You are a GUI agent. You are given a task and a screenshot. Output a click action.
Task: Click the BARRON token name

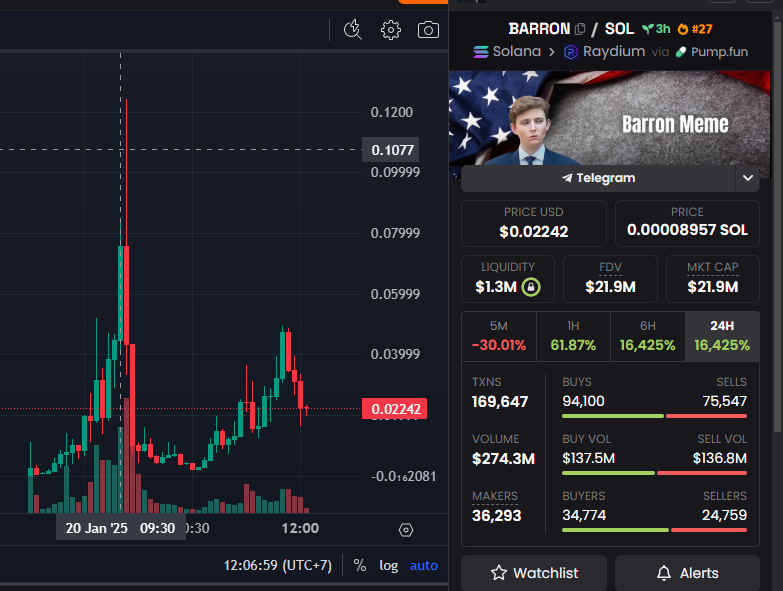coord(539,29)
